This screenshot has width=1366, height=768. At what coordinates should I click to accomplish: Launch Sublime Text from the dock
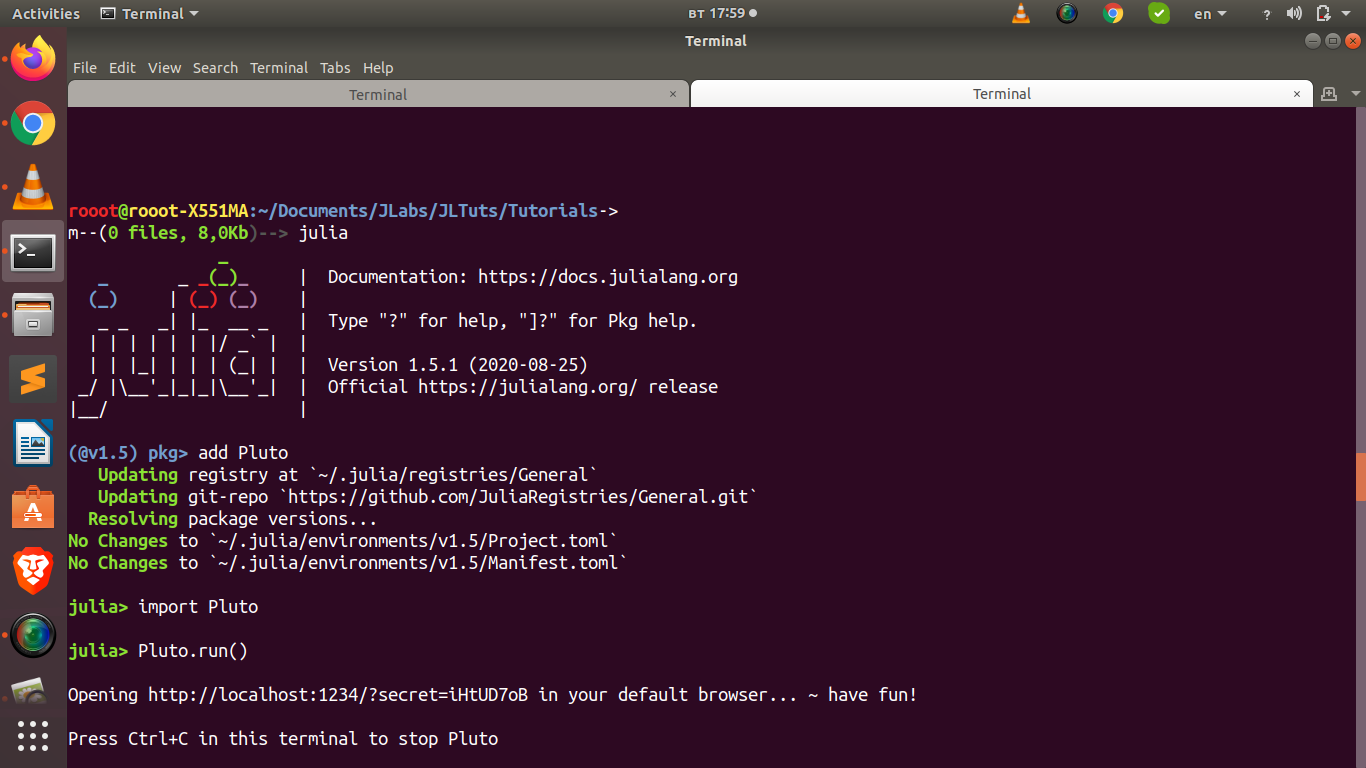(x=33, y=379)
